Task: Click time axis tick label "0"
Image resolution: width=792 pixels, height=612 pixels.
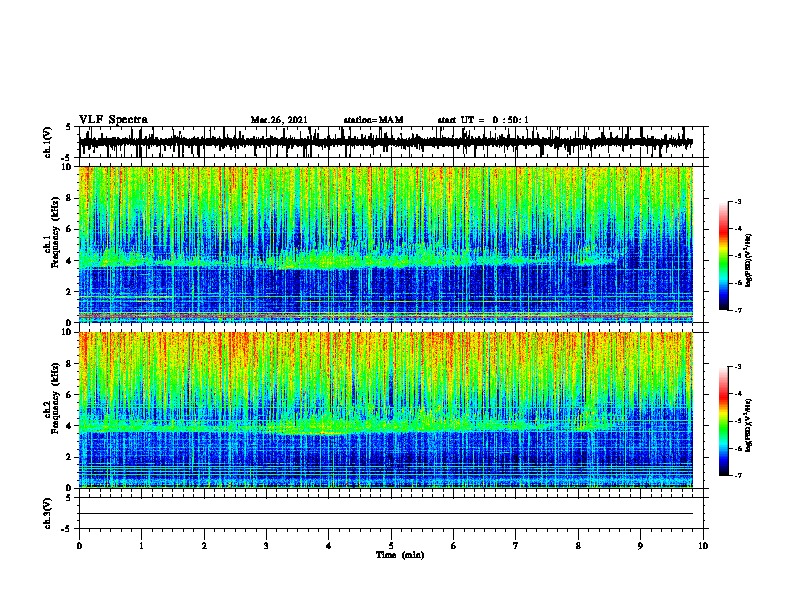Action: pos(79,546)
